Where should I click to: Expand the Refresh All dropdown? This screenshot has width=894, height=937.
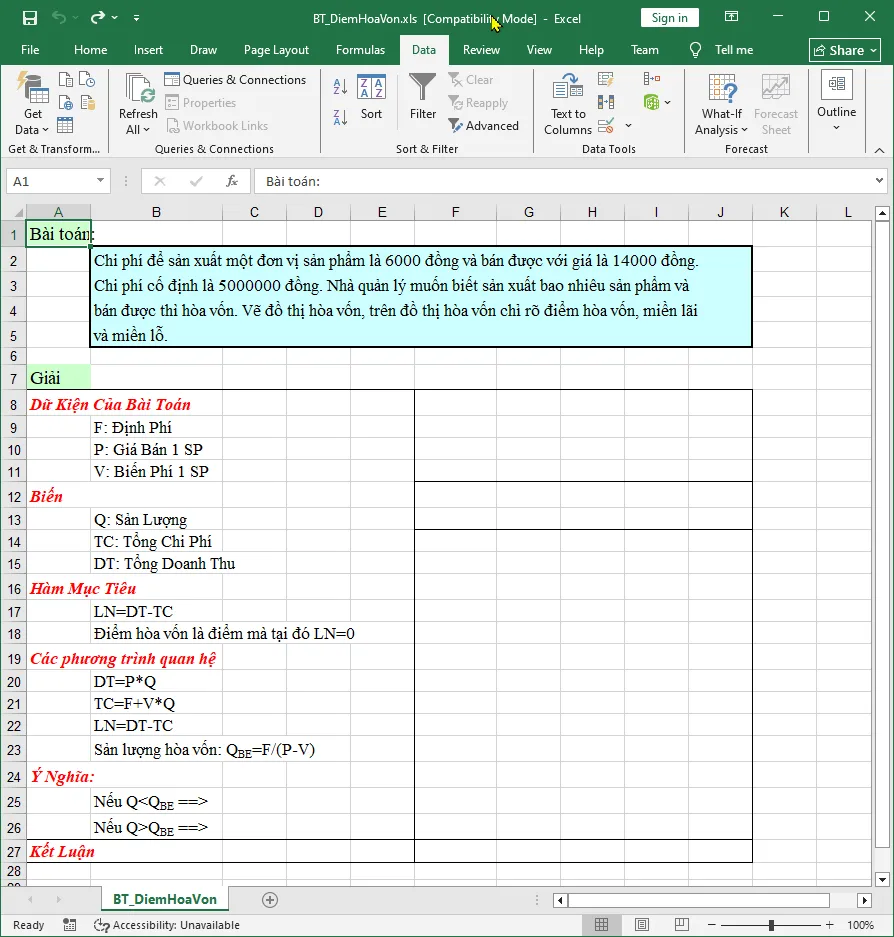(137, 103)
